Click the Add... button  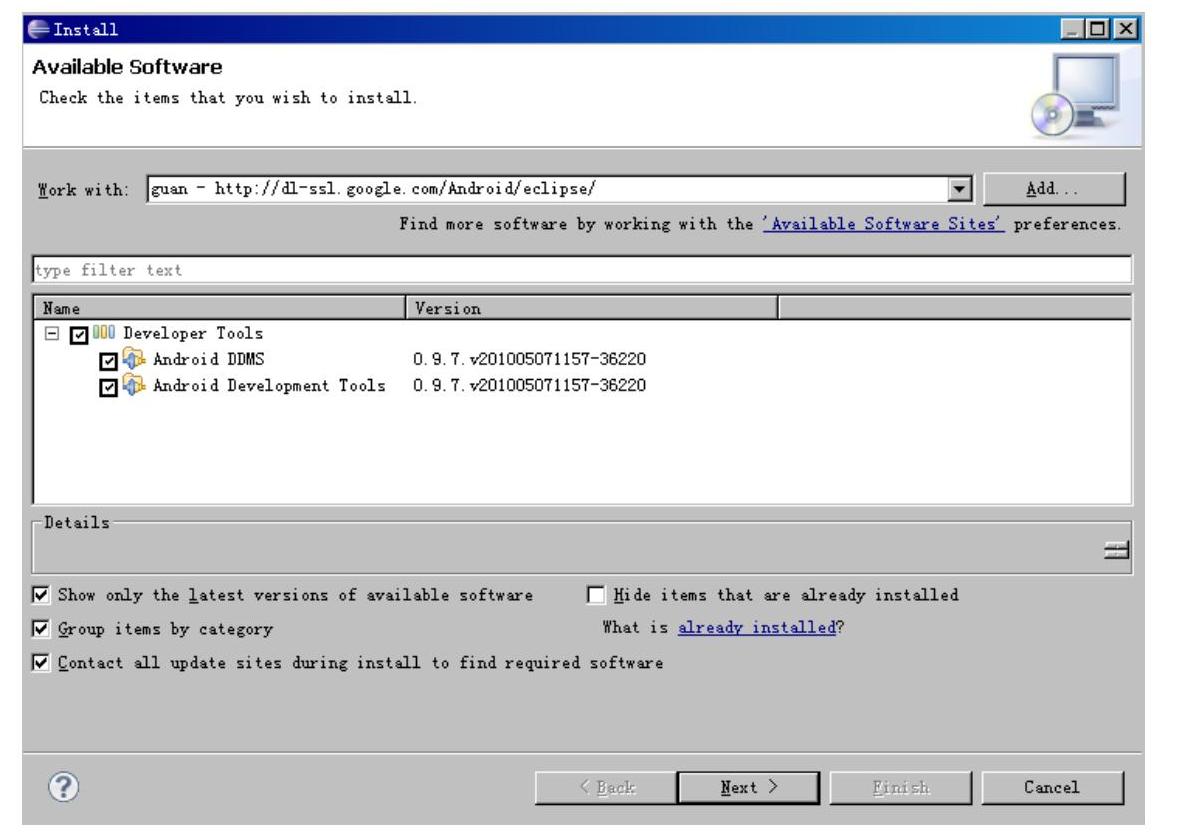tap(1053, 189)
